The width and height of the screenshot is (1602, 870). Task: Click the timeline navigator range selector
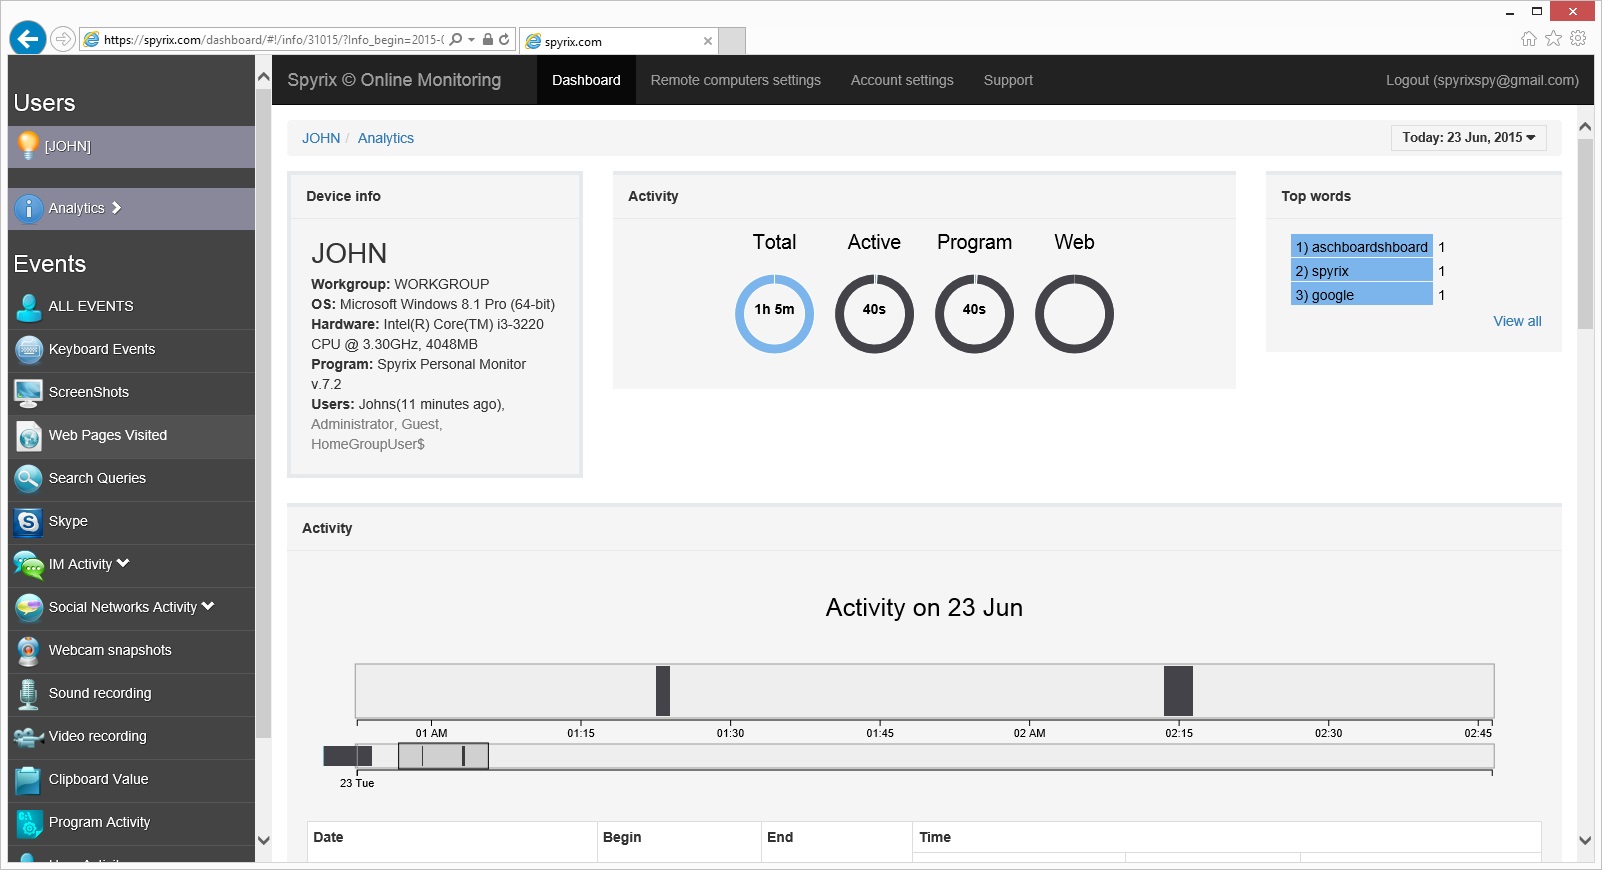click(443, 756)
